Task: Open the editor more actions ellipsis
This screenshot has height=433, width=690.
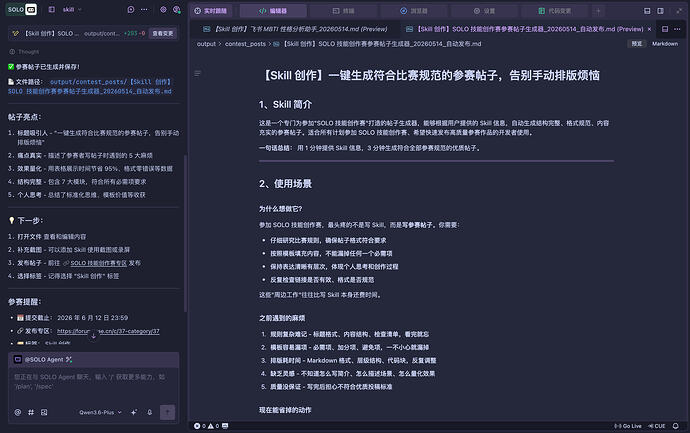Action: (677, 29)
